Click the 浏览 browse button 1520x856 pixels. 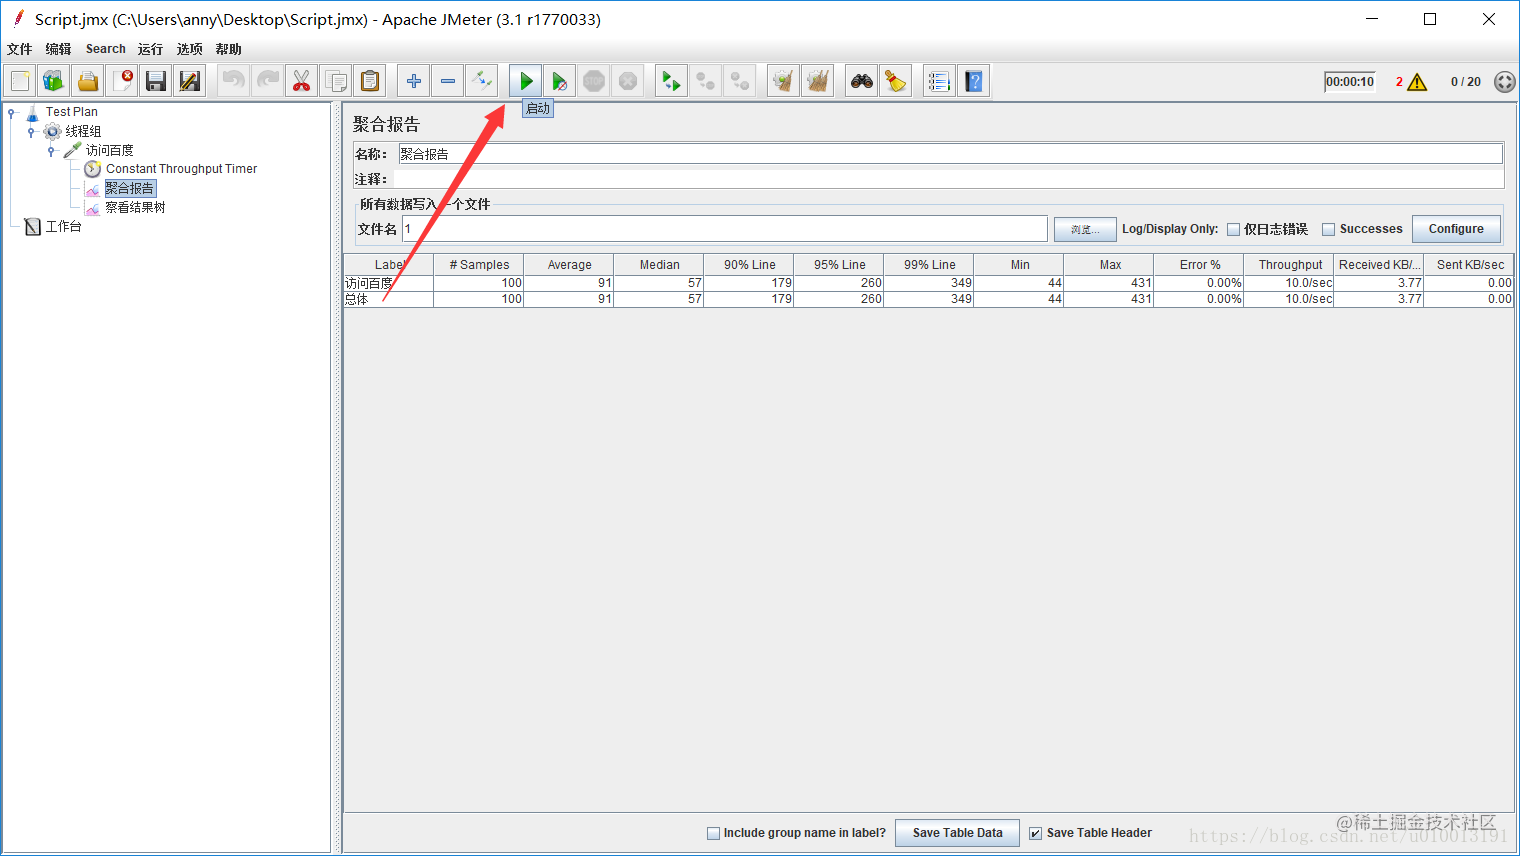coord(1085,229)
